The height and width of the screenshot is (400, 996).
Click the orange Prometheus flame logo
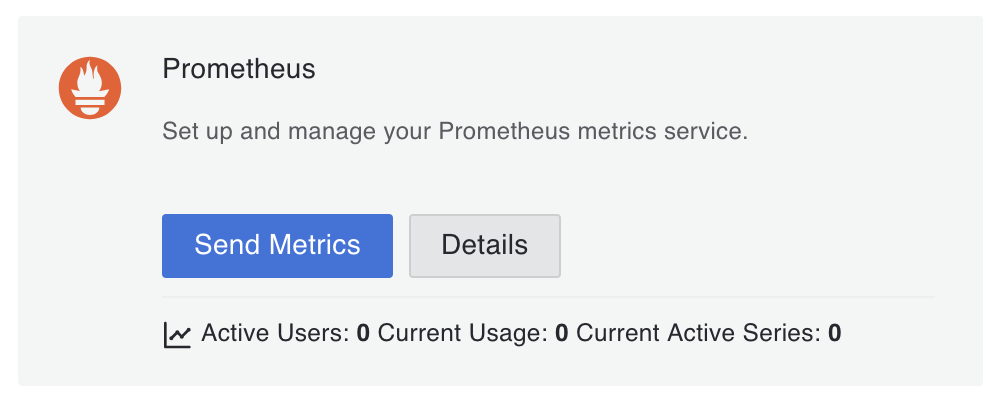point(90,88)
